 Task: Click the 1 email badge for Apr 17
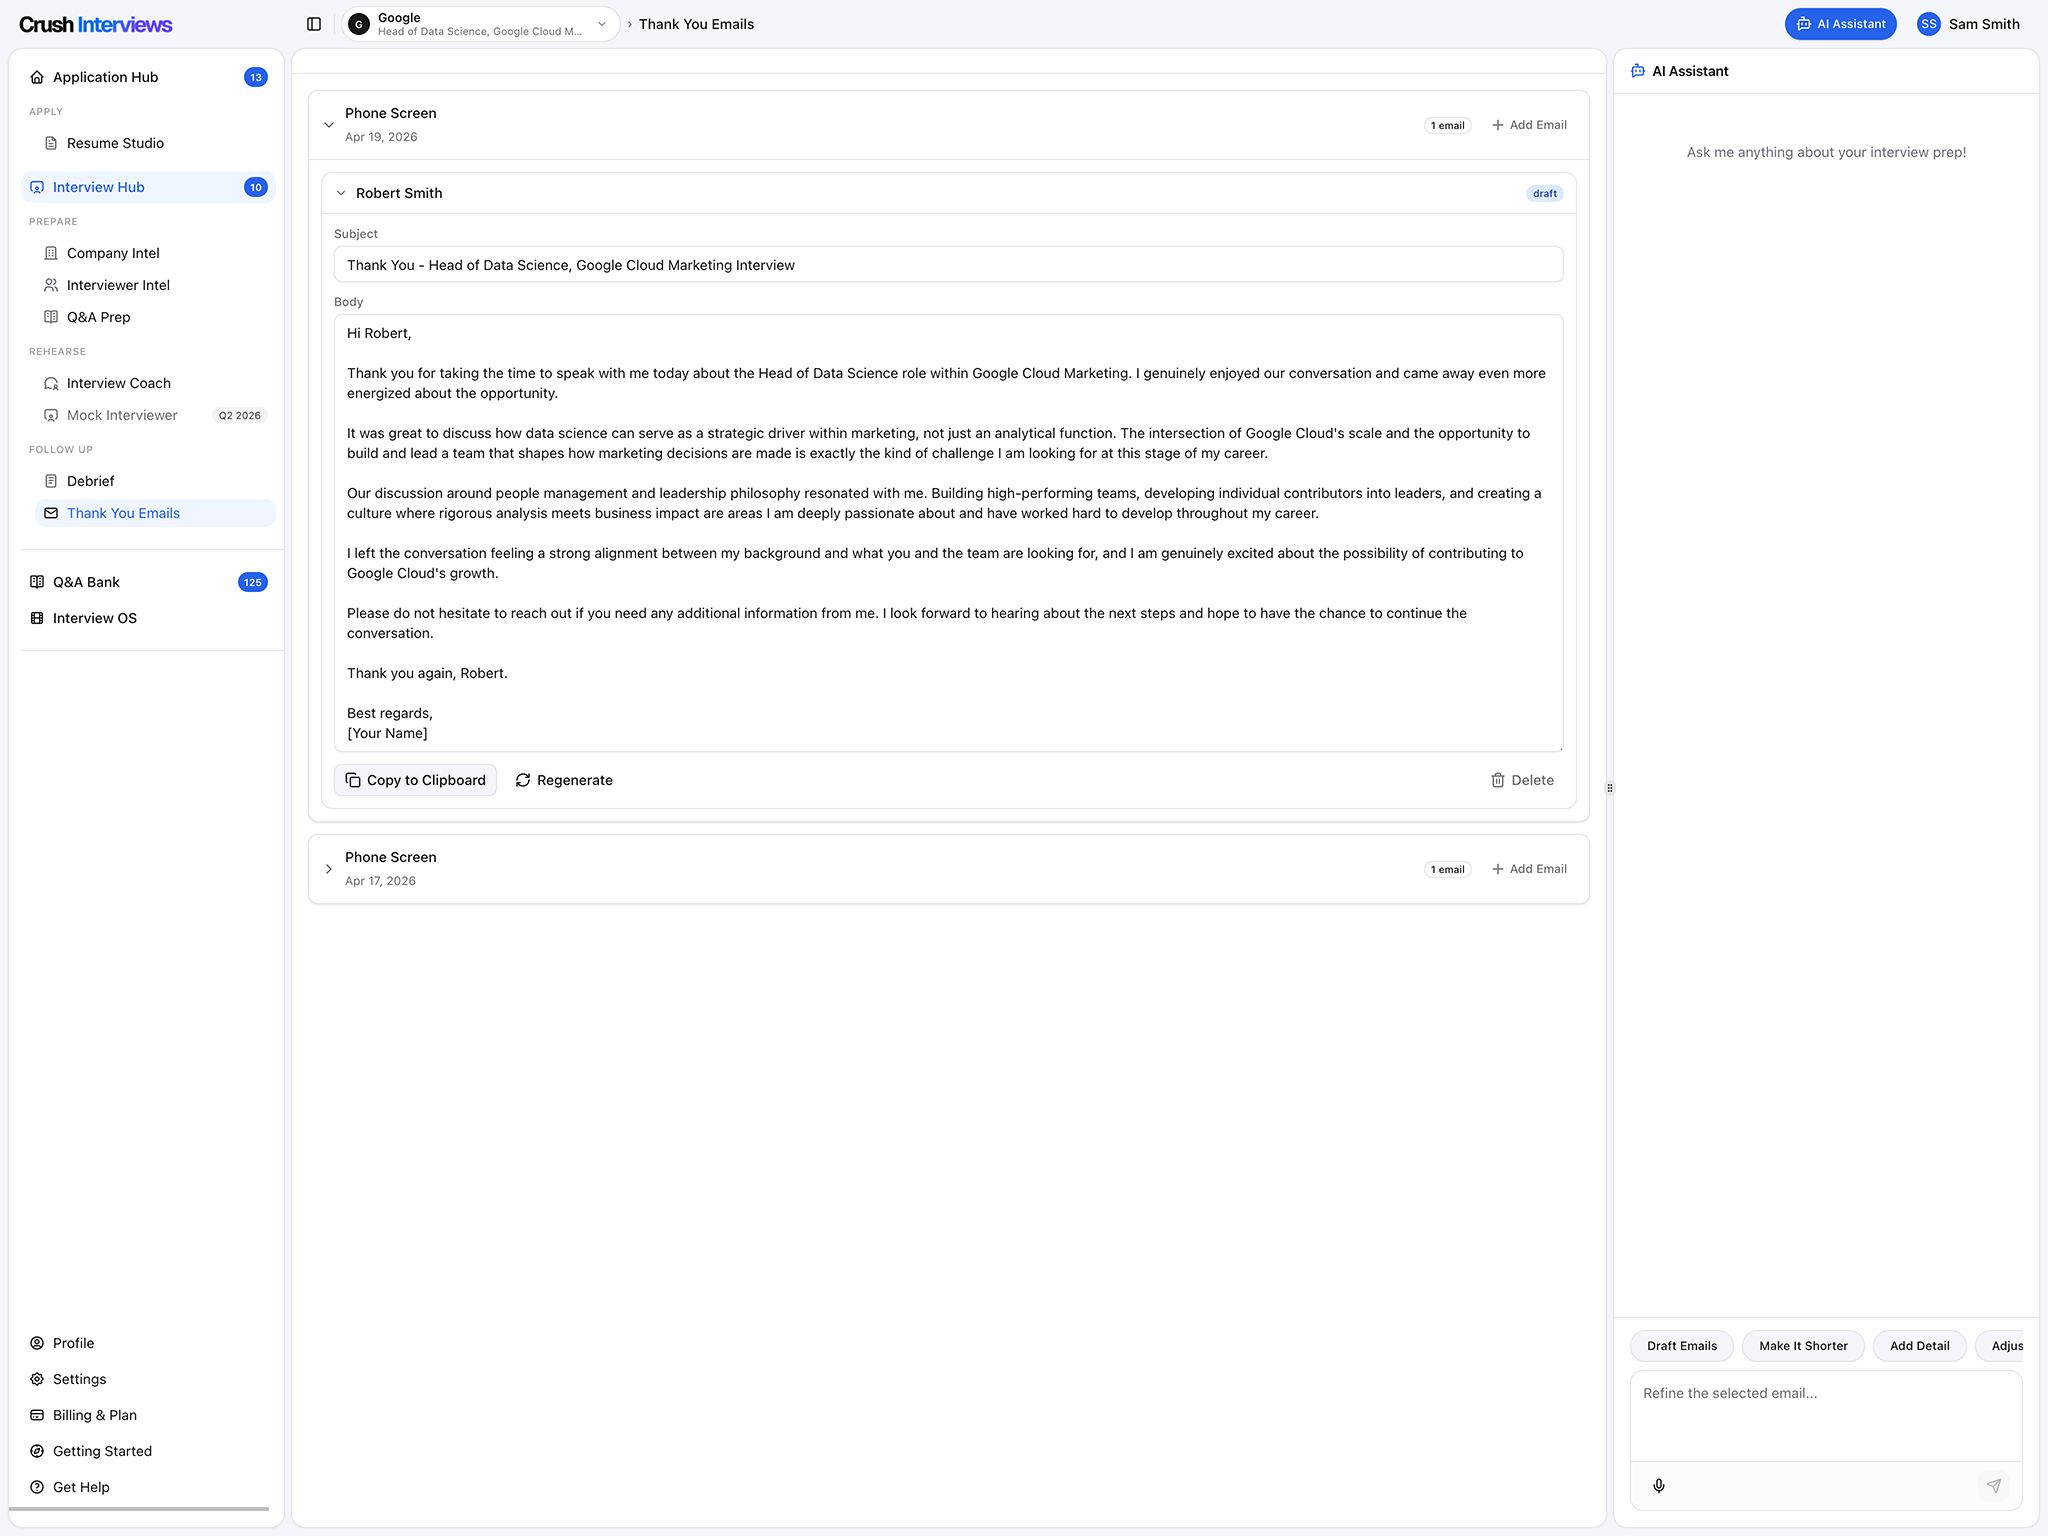[x=1447, y=870]
